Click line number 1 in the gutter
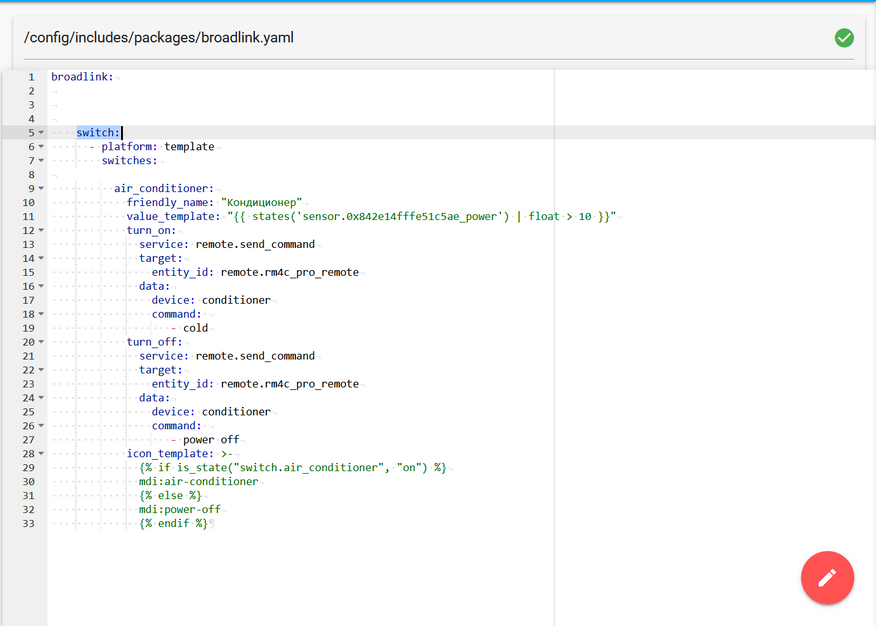876x626 pixels. (31, 77)
